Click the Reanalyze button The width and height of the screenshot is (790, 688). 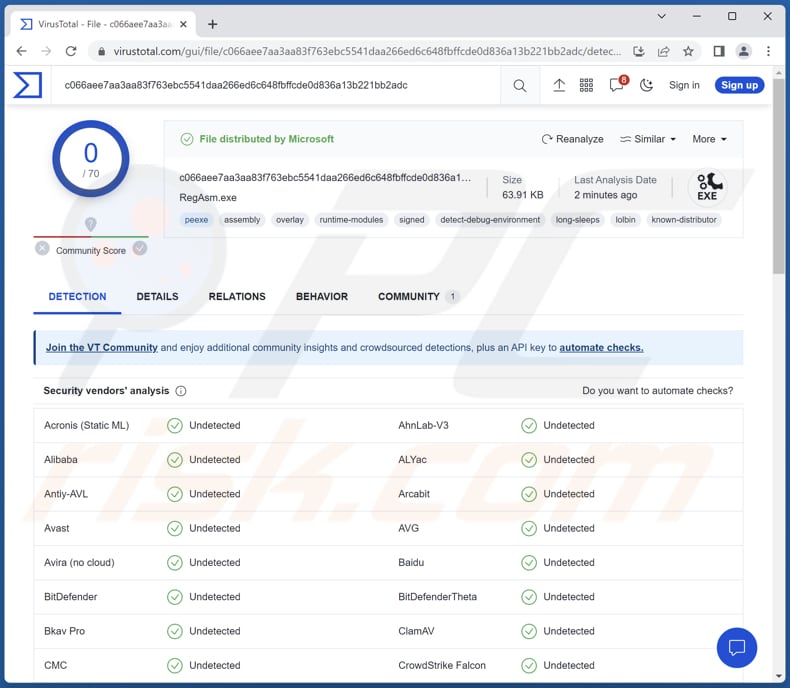point(572,139)
